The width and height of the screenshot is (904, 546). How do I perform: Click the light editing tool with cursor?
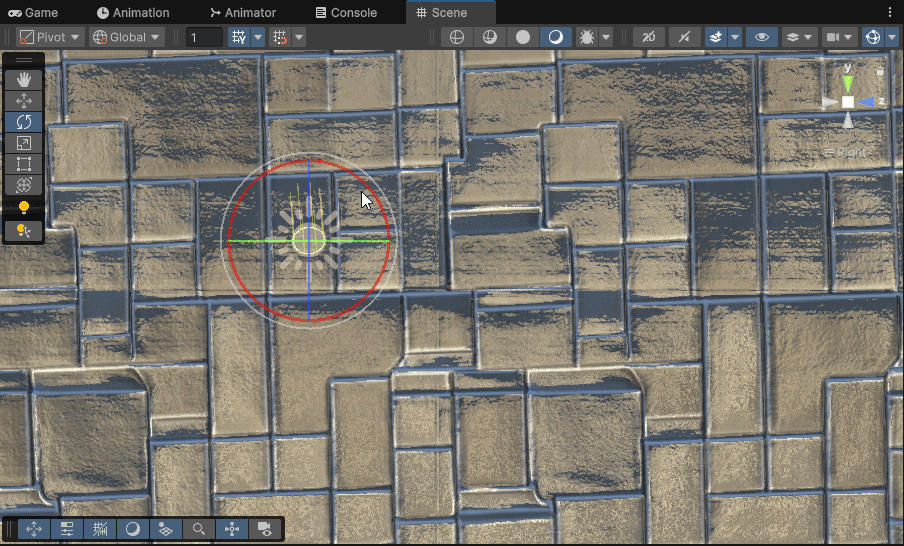tap(24, 231)
